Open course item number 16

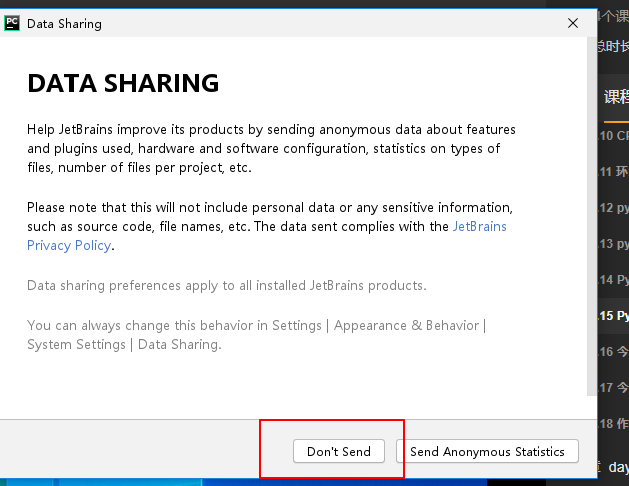(614, 351)
